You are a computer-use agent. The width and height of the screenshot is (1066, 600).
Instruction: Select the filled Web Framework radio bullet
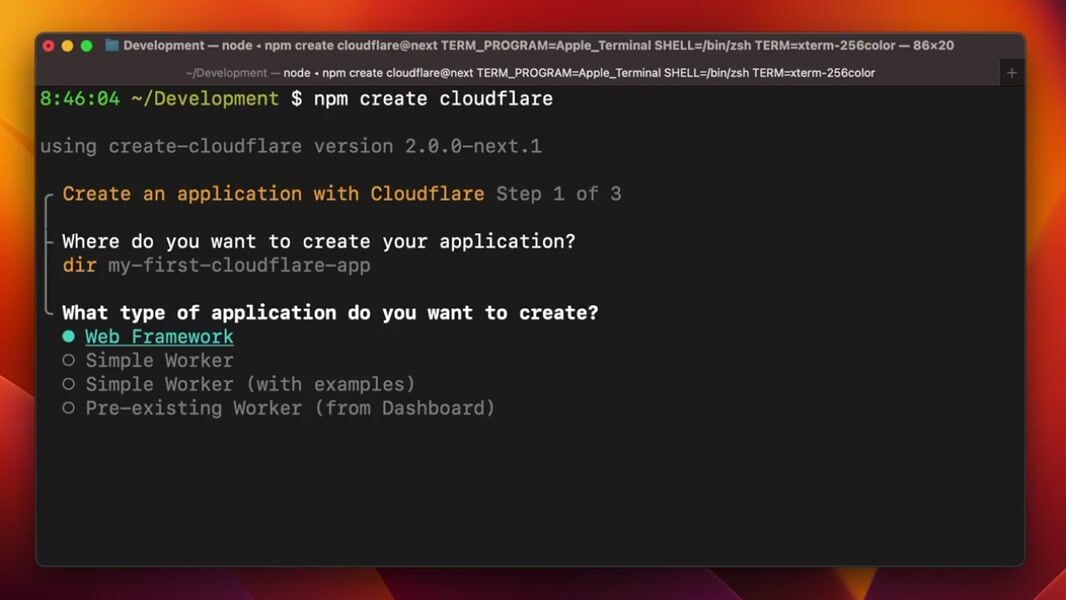(68, 337)
